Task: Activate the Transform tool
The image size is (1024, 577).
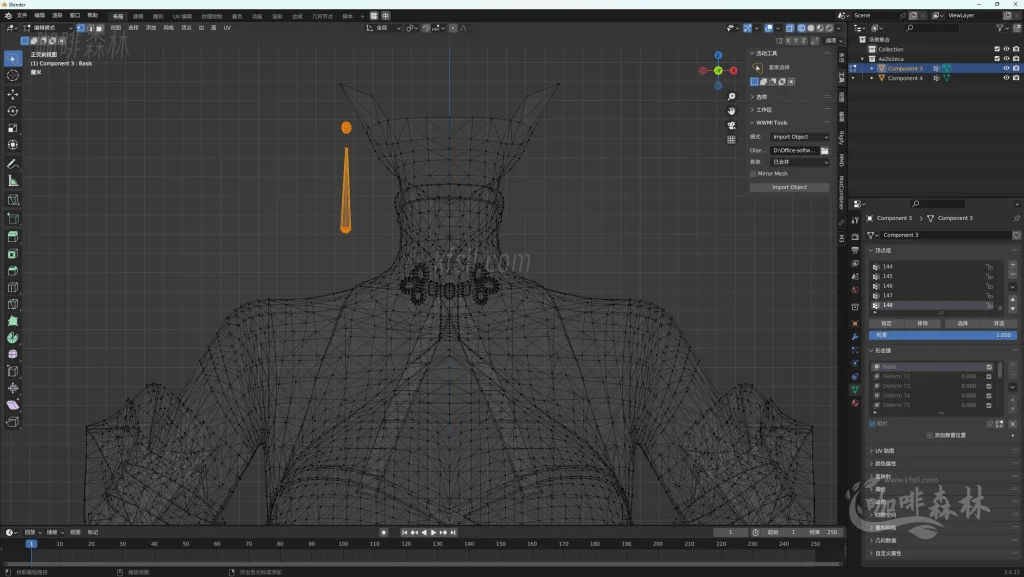Action: point(12,145)
